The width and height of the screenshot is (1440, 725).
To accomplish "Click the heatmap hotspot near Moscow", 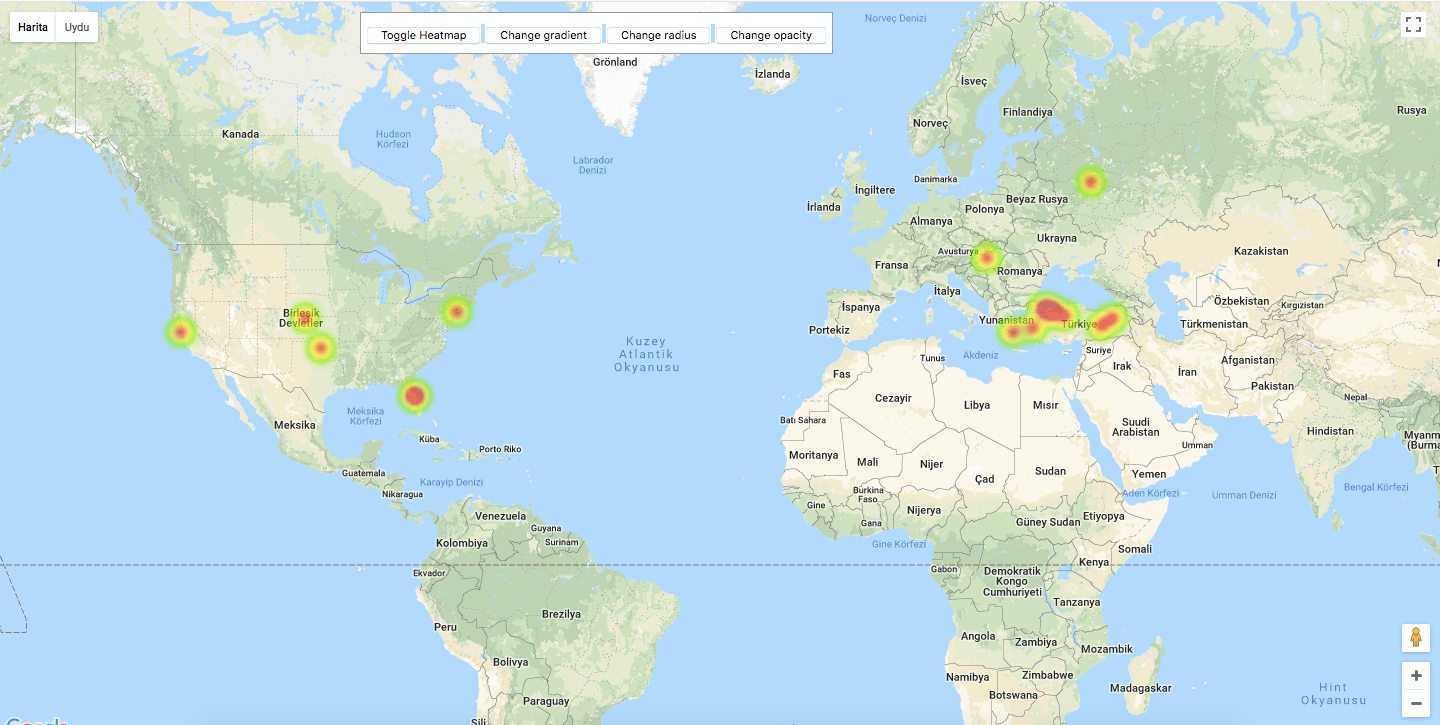I will coord(1090,182).
